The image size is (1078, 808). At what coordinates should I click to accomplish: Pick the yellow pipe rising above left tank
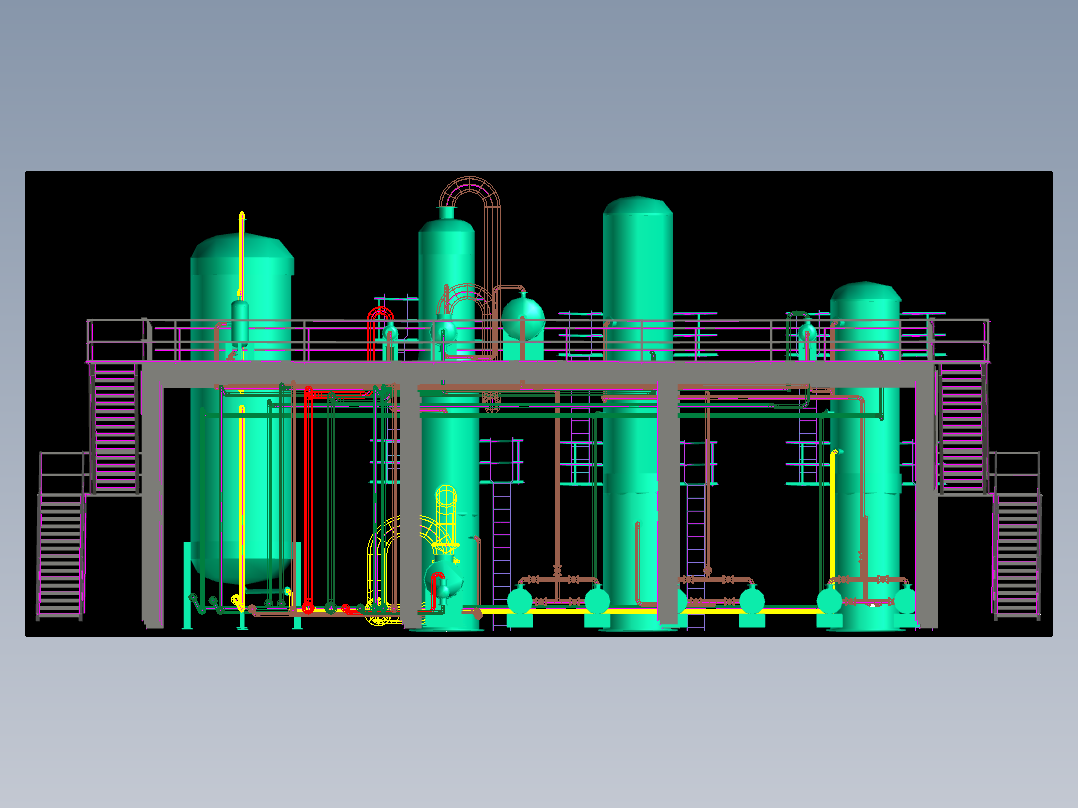[x=241, y=254]
